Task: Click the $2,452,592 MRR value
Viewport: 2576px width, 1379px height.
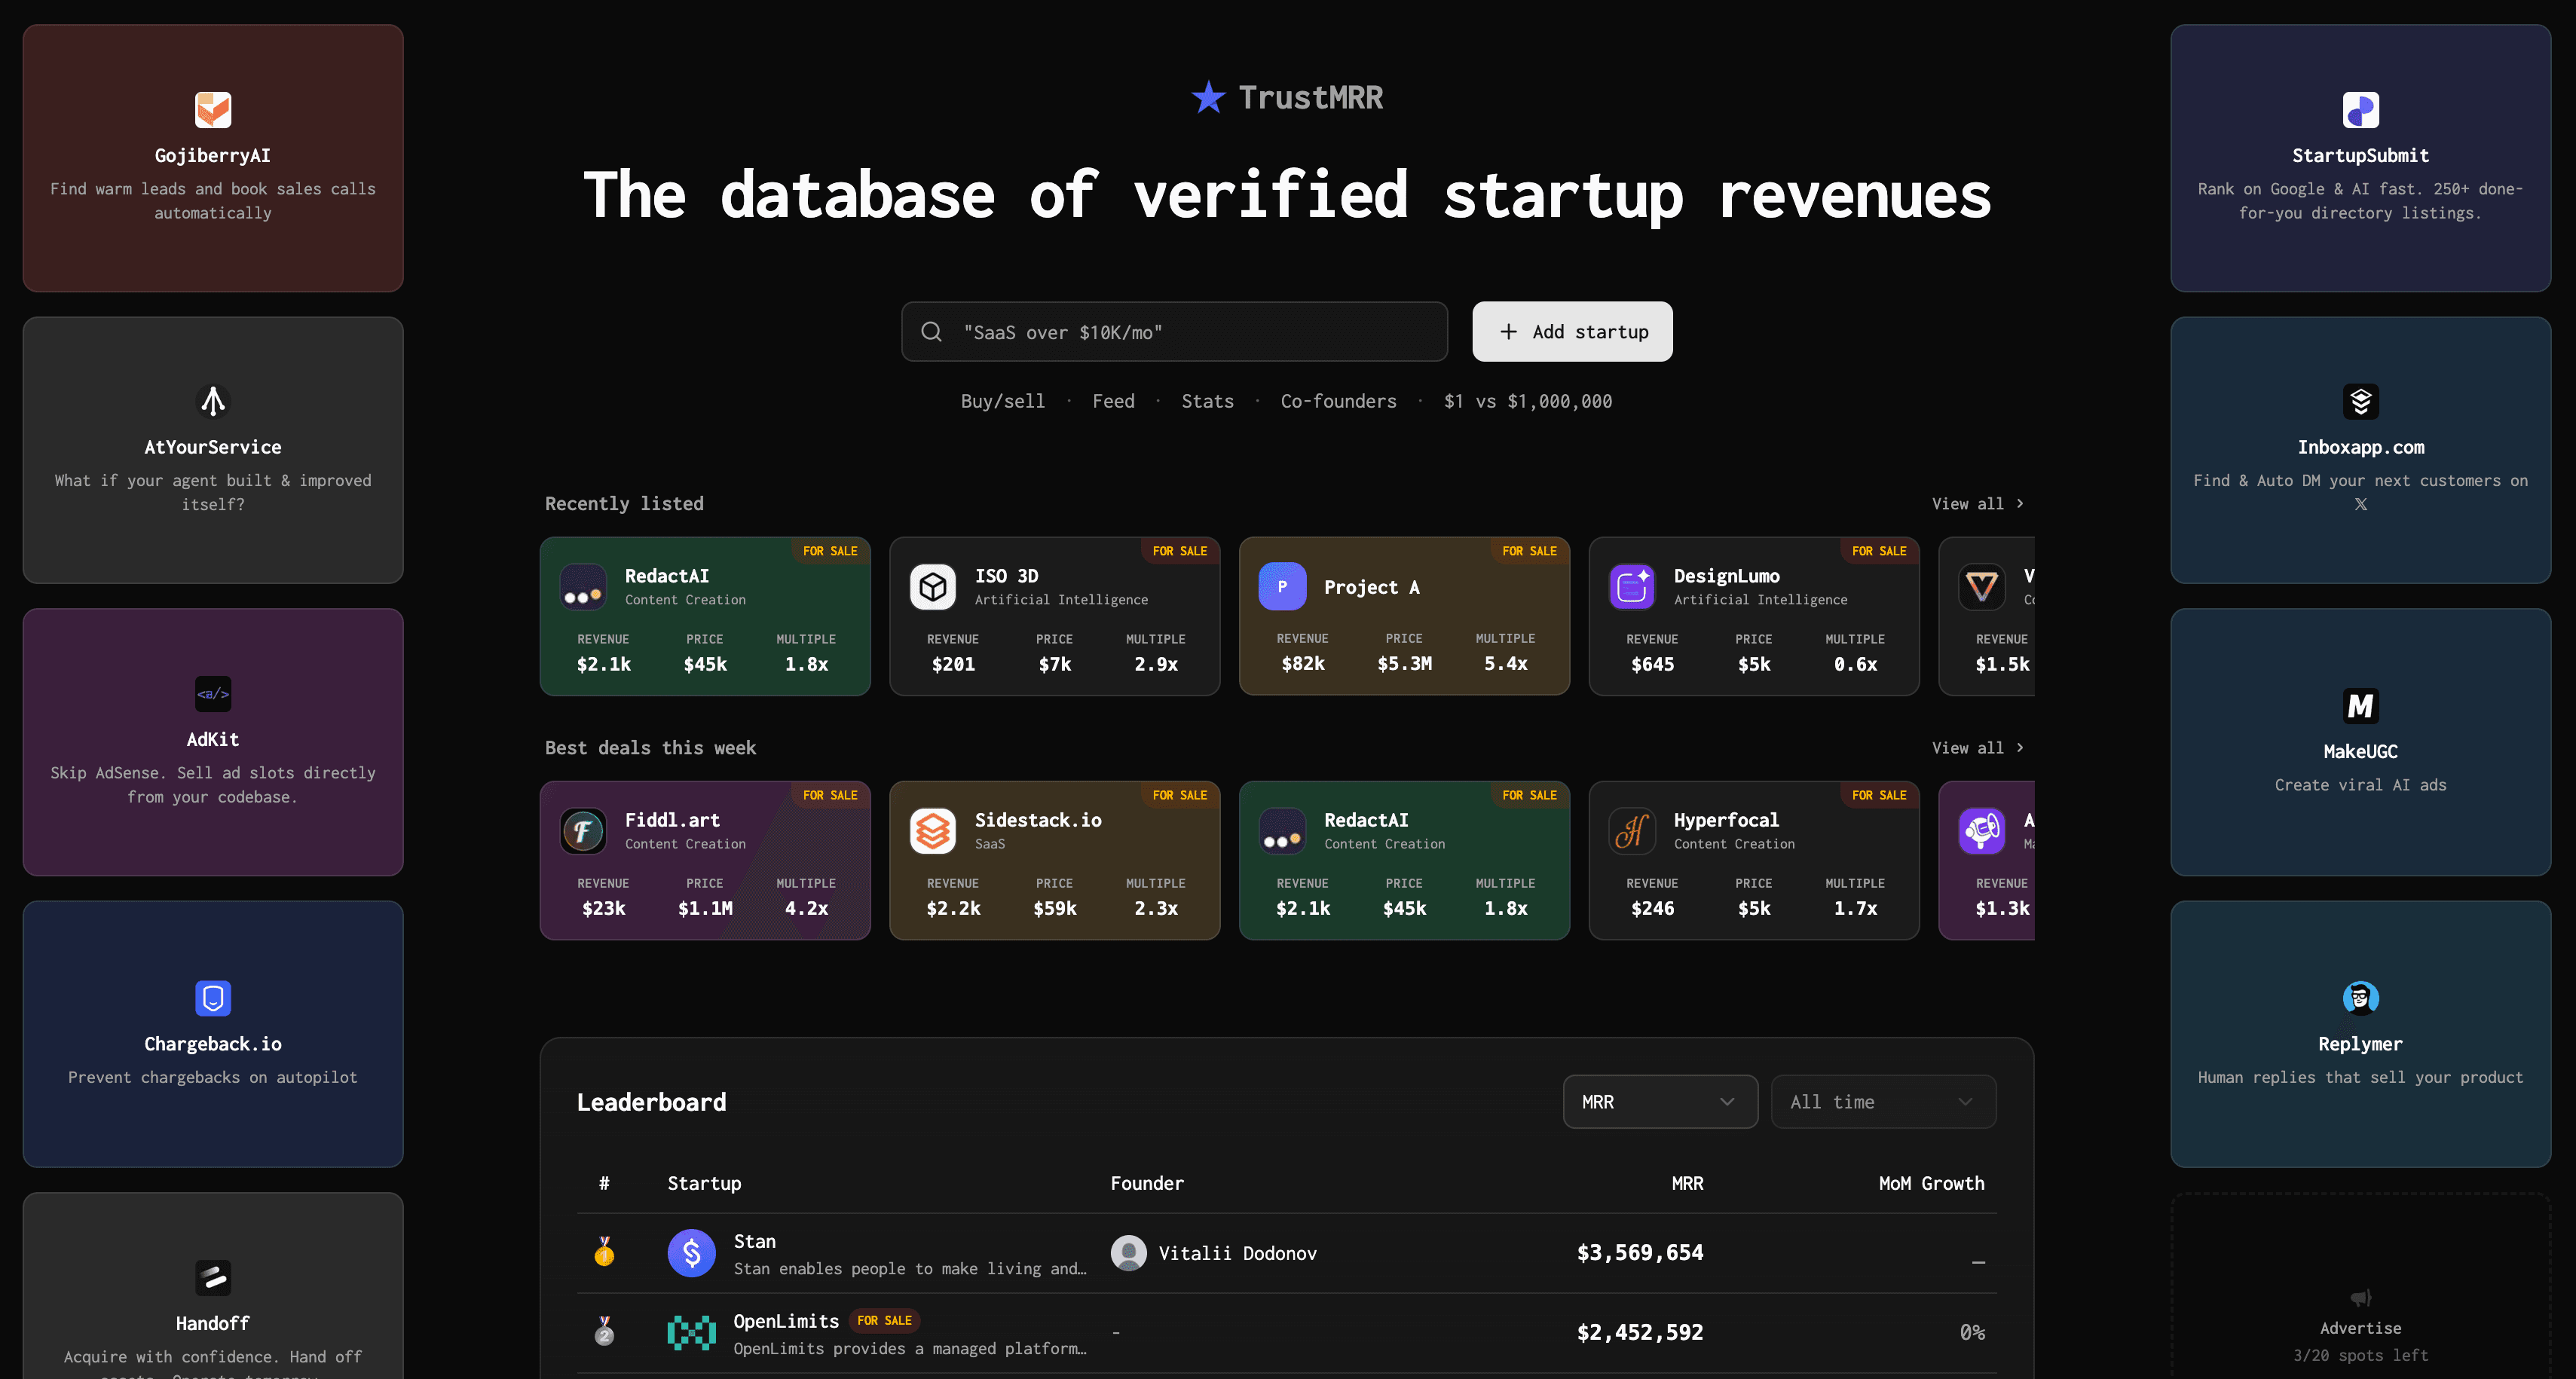Action: [1640, 1332]
